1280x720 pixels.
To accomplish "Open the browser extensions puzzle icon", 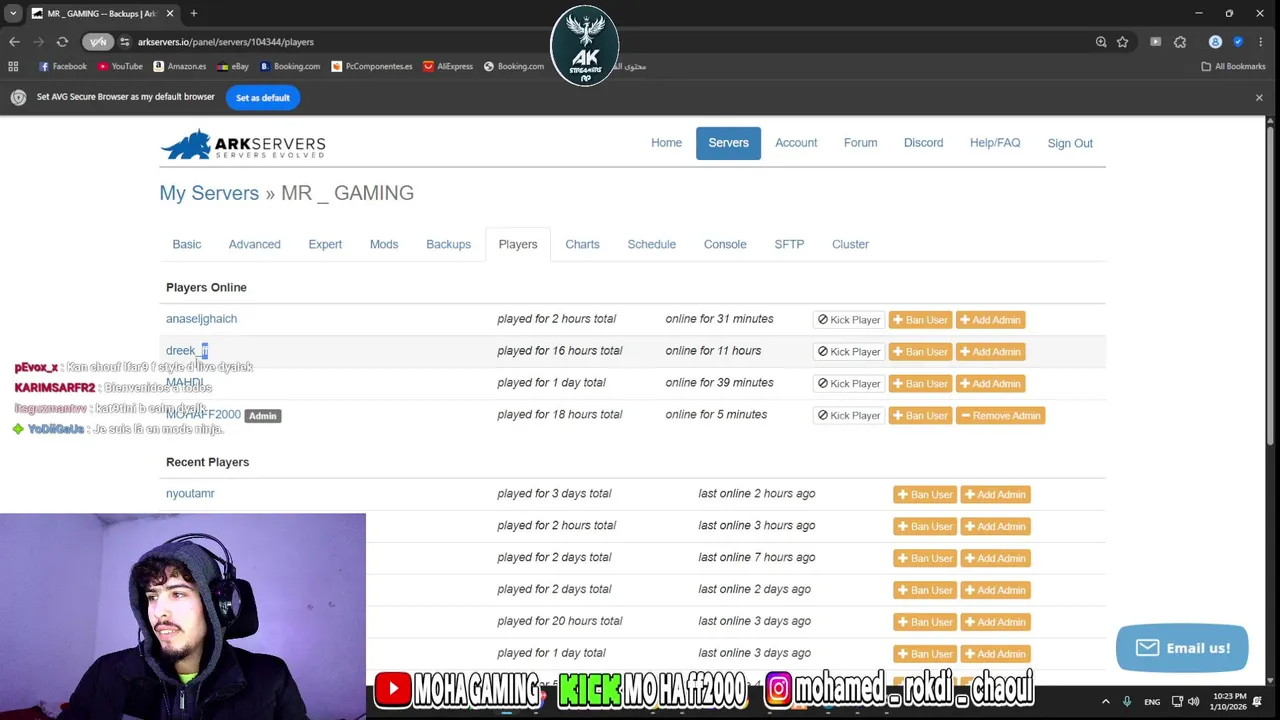I will click(x=1180, y=42).
